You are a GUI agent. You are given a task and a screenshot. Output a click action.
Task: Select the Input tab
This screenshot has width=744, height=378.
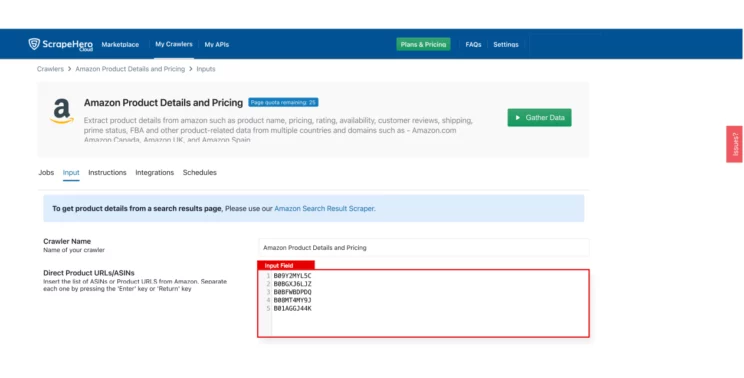point(71,173)
